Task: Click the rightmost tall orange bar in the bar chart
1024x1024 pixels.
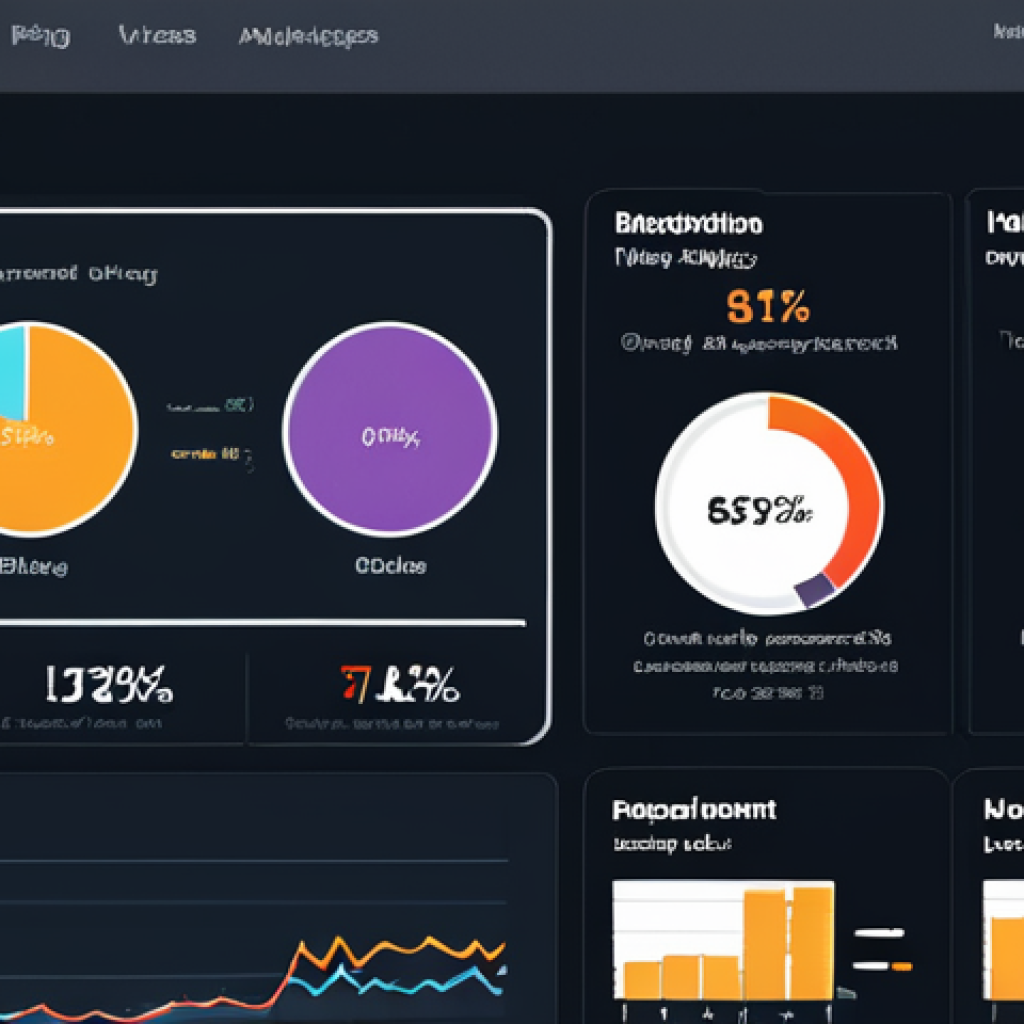Action: 812,942
